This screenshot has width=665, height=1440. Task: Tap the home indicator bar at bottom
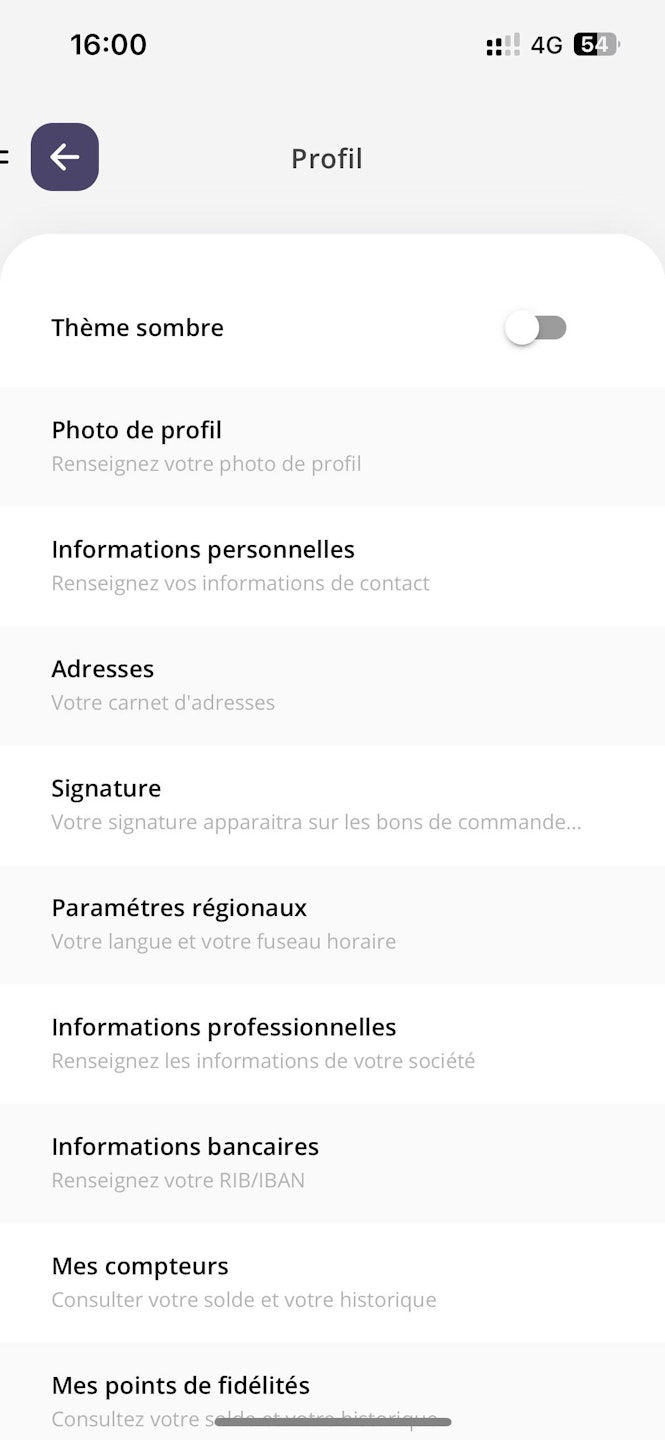click(332, 1421)
